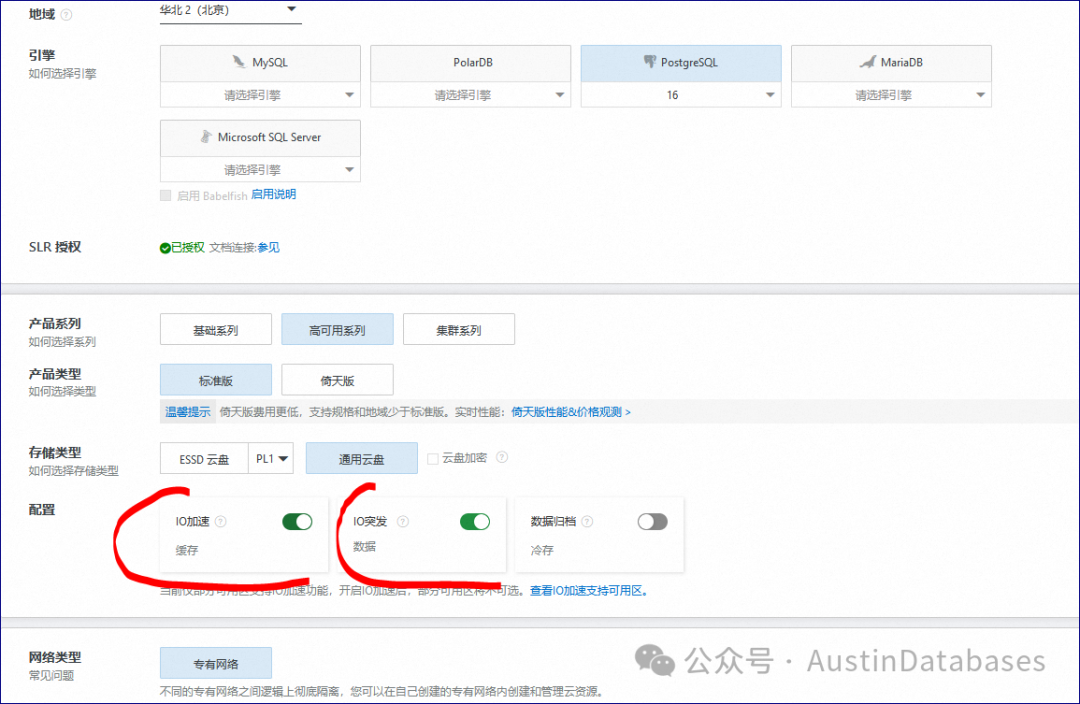Disable the IO加速 toggle
Screen dimensions: 1080x704
[x=297, y=521]
